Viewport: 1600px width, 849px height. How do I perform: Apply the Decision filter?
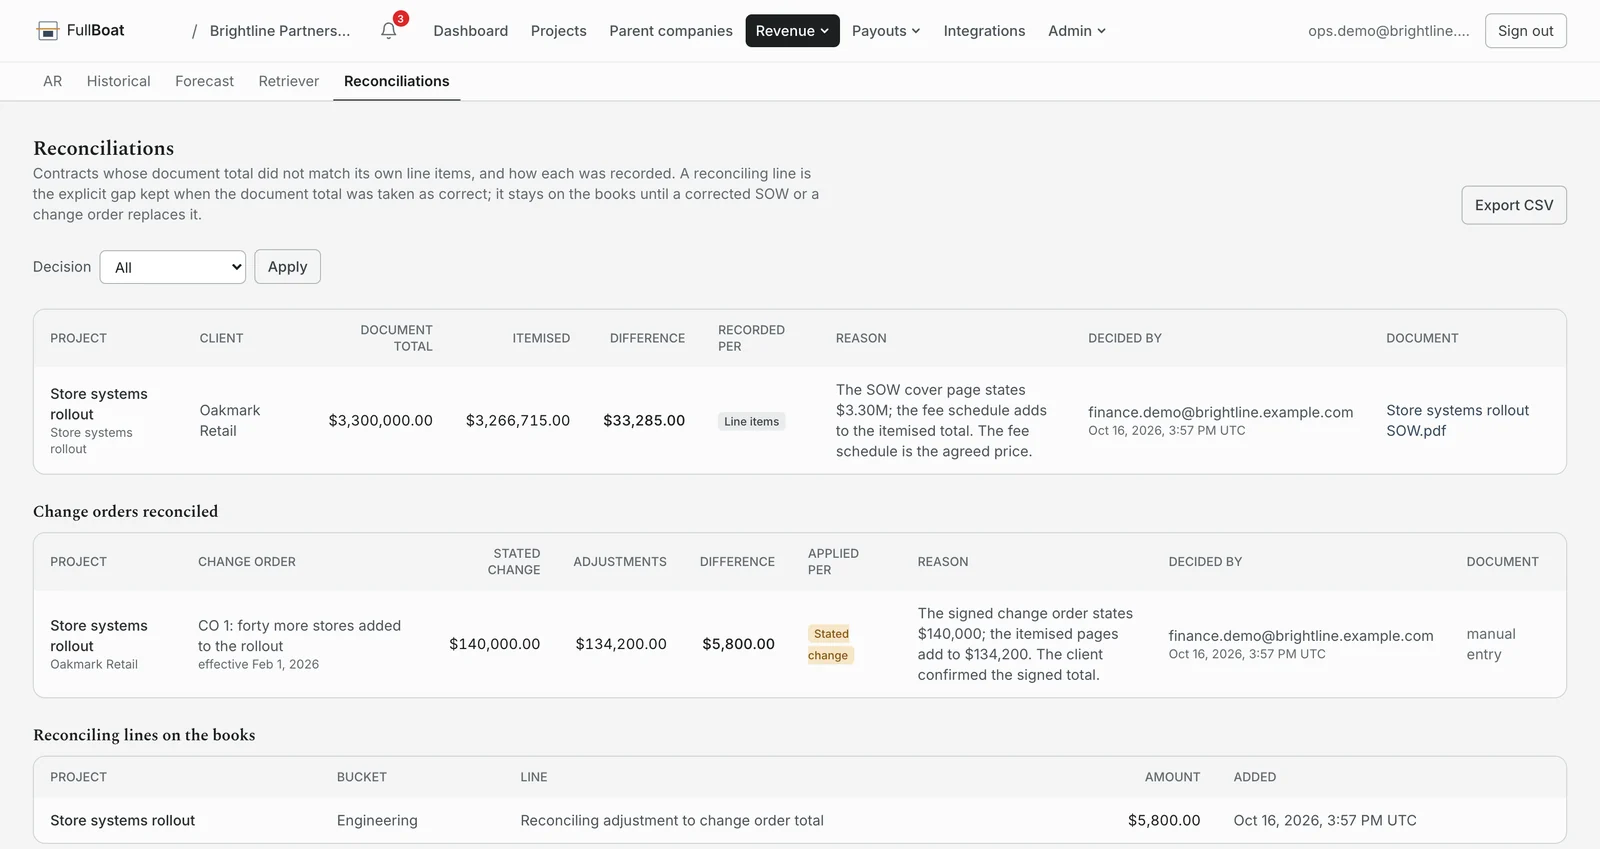click(287, 267)
